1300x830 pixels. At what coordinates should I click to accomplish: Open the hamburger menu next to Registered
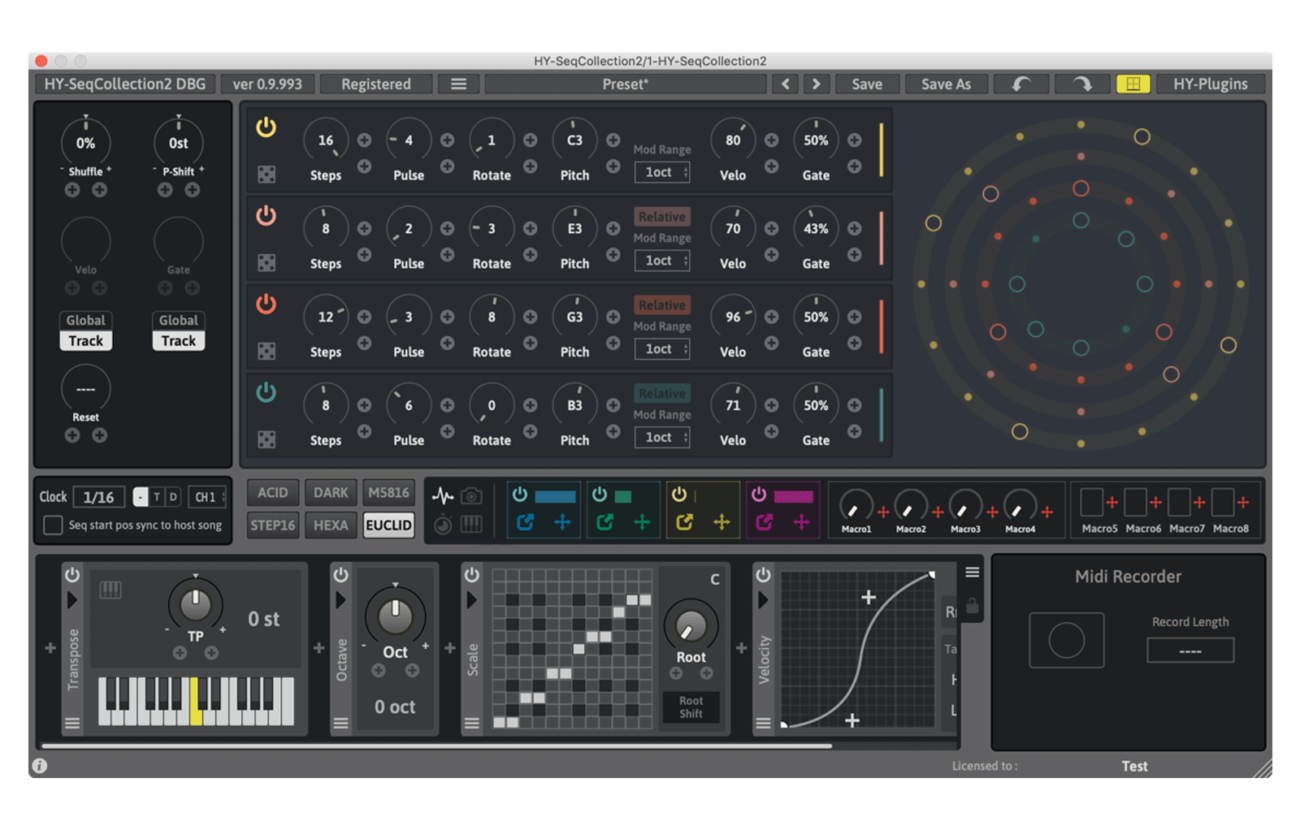[x=458, y=84]
